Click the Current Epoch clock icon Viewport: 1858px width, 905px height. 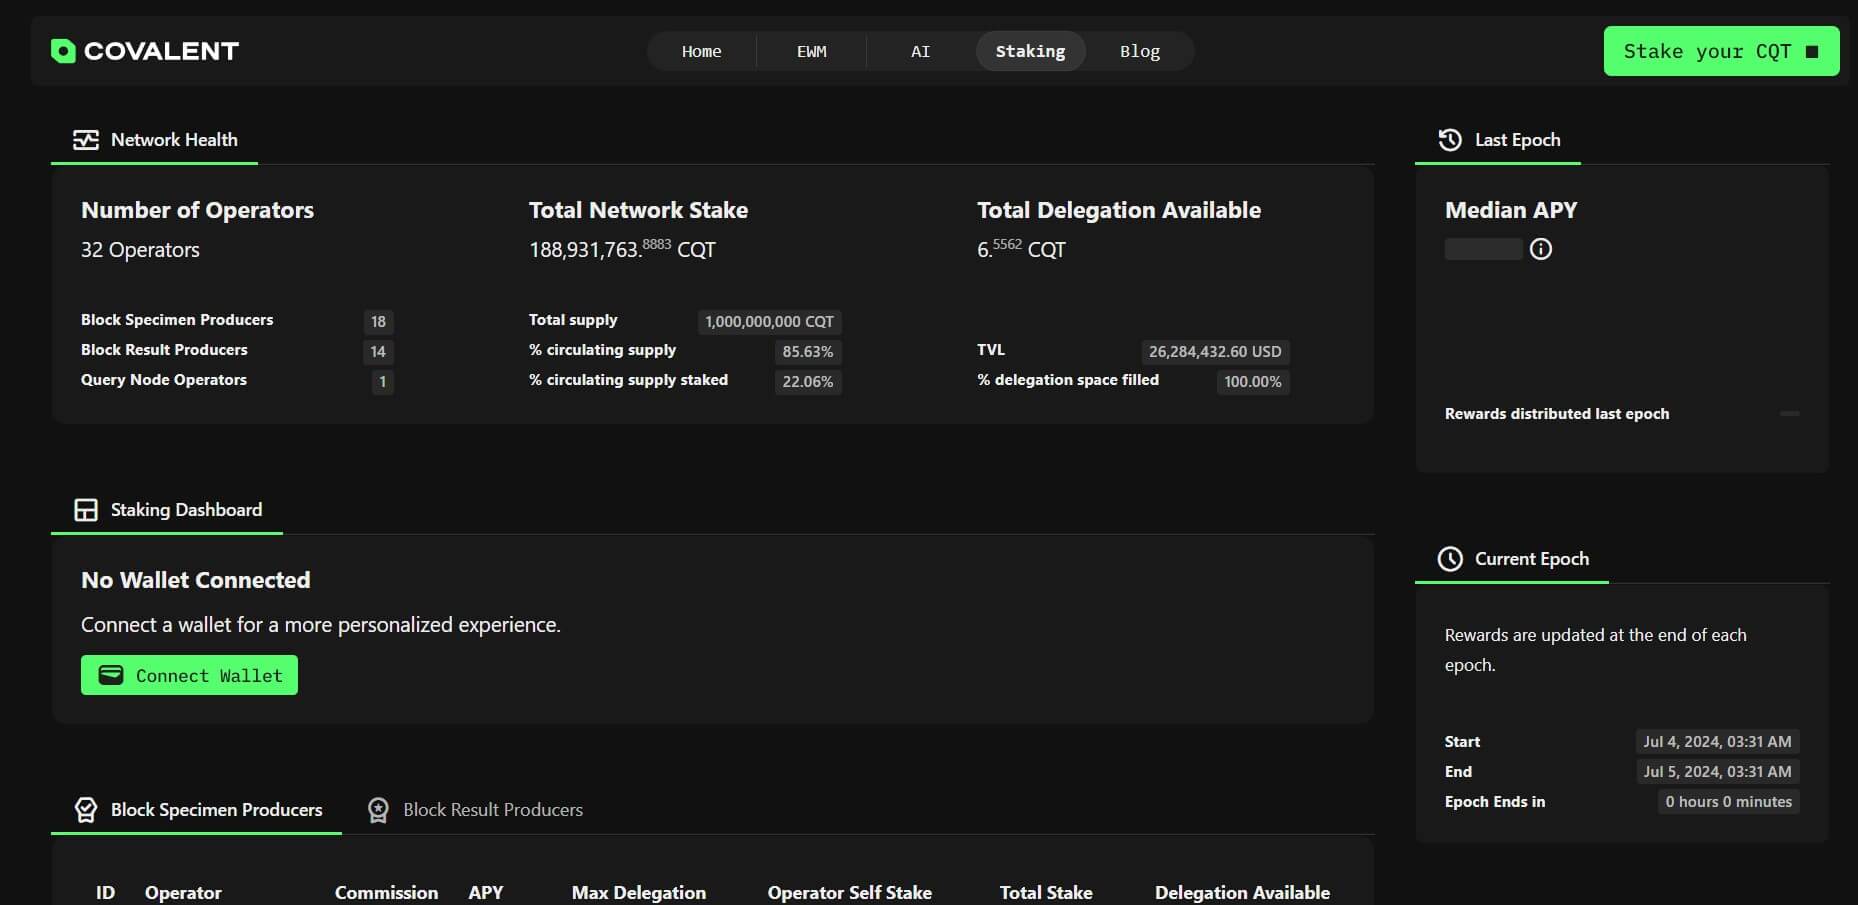[x=1450, y=559]
